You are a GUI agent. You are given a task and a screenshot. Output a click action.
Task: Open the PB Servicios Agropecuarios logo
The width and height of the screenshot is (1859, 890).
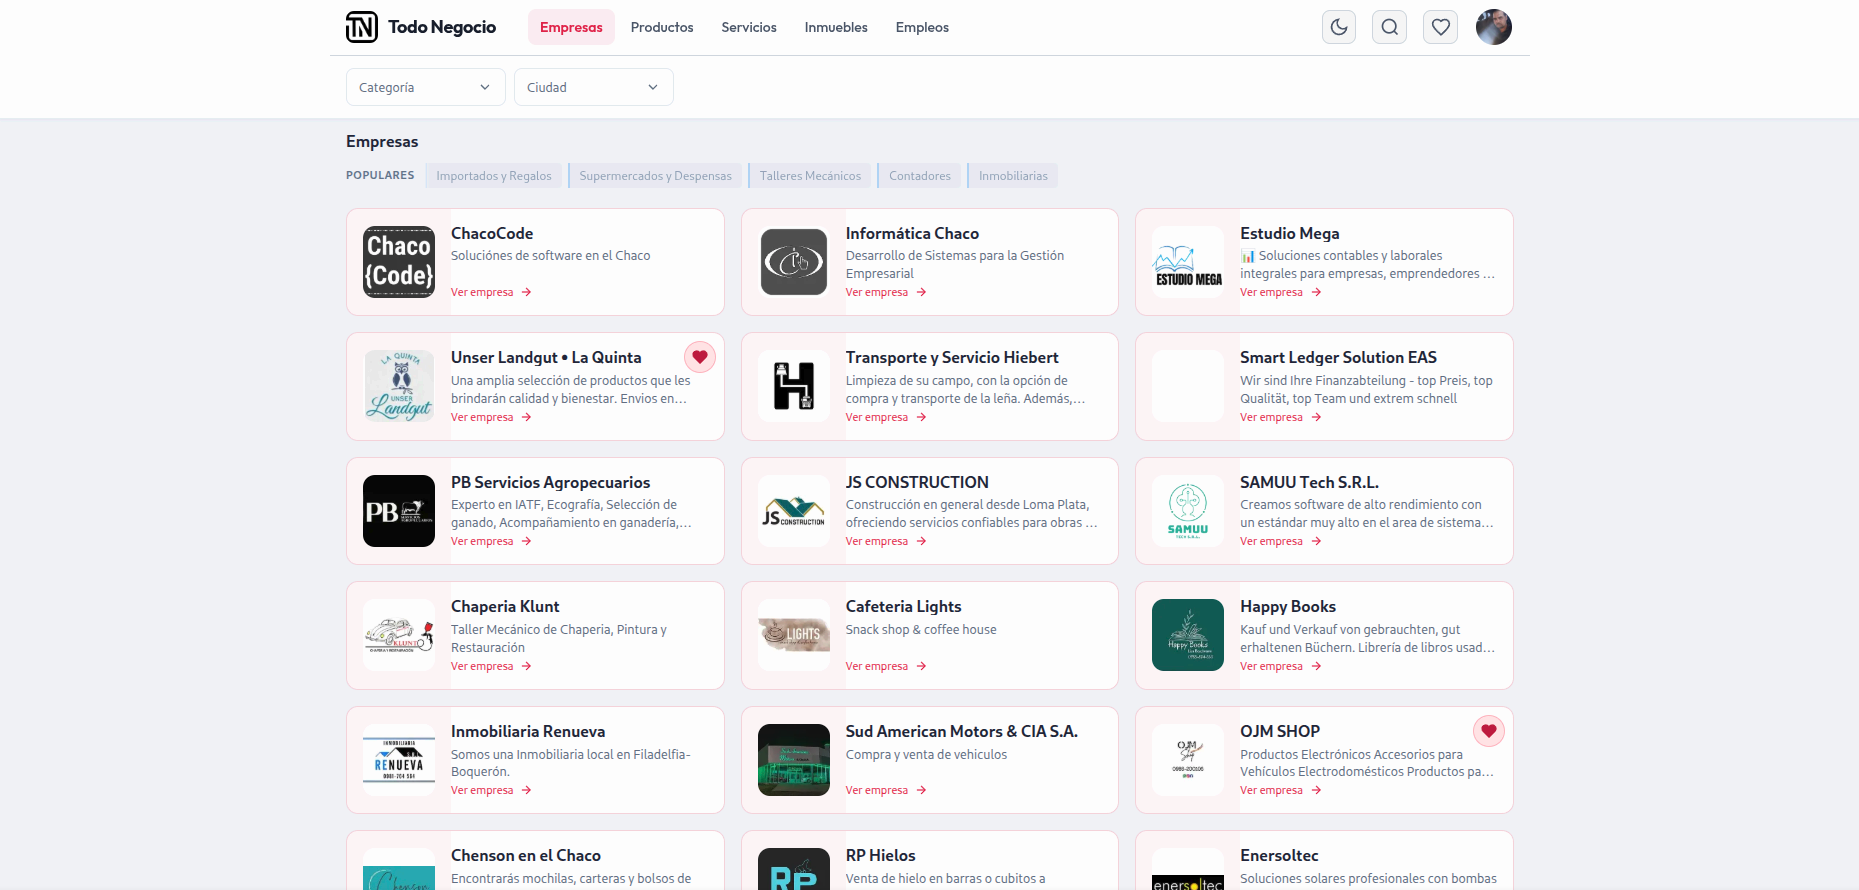399,511
